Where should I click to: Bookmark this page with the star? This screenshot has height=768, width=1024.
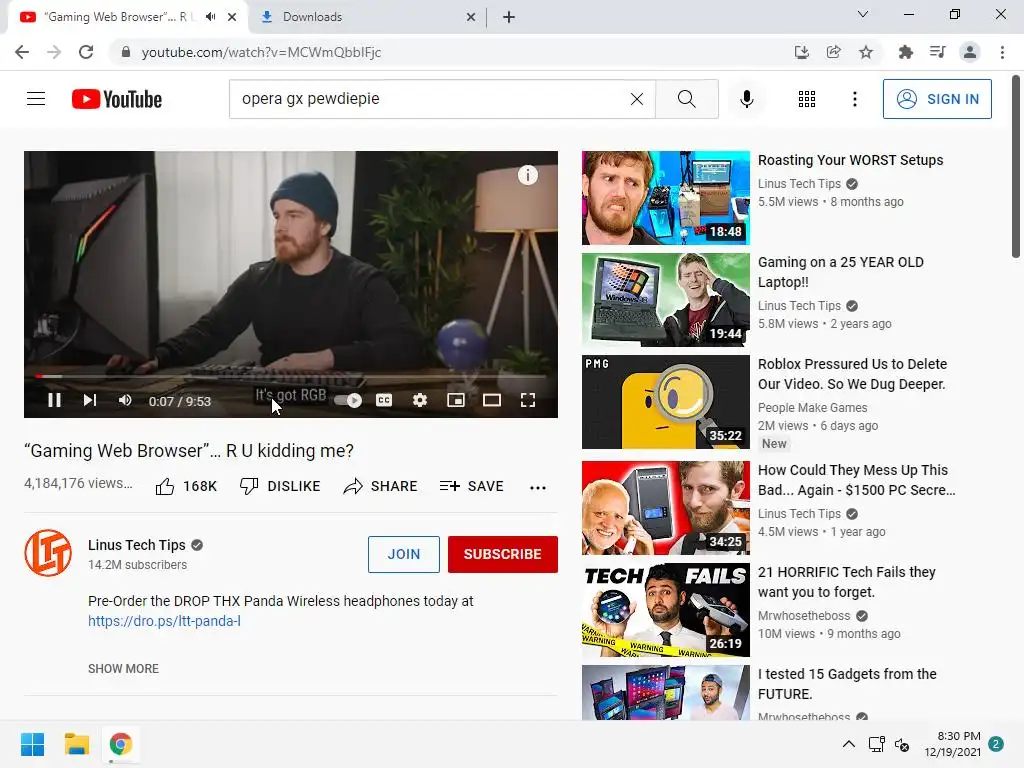click(x=865, y=52)
